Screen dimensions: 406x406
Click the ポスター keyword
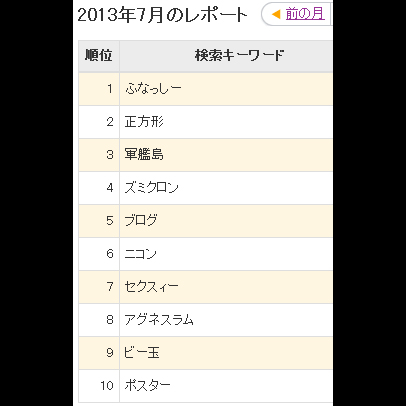click(148, 386)
